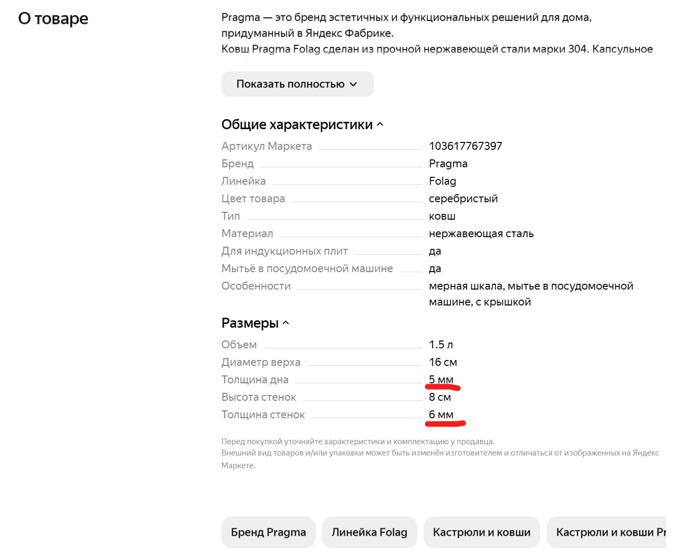Image resolution: width=680 pixels, height=557 pixels.
Task: Click the "Для индукционных плит" label
Action: click(x=284, y=251)
